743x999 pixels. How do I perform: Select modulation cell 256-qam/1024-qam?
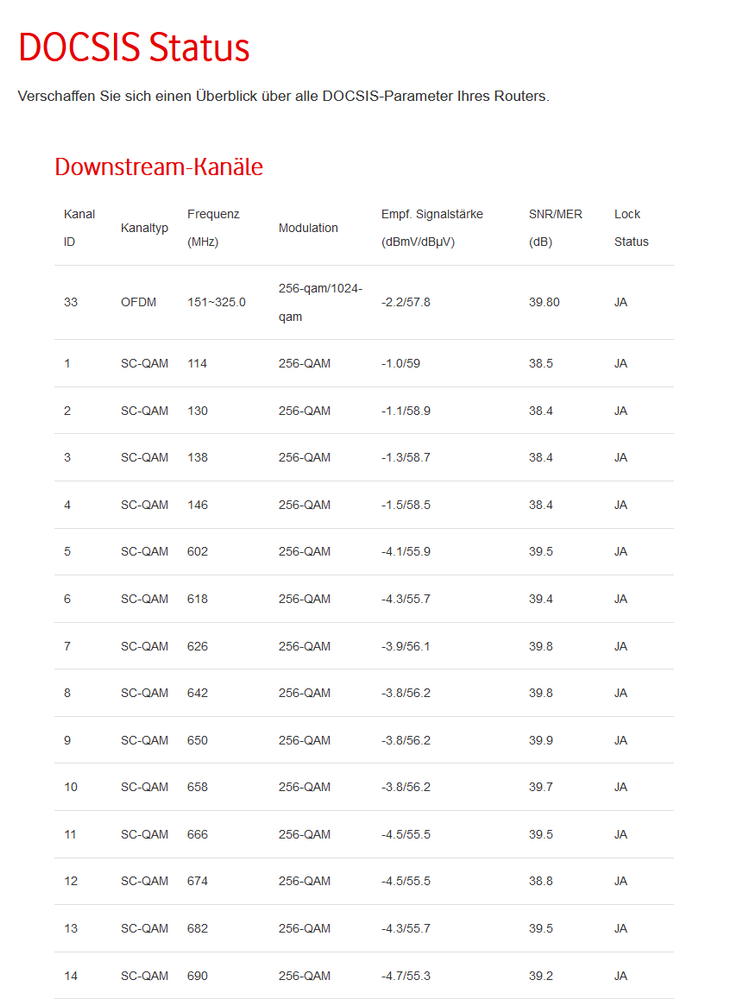[321, 303]
